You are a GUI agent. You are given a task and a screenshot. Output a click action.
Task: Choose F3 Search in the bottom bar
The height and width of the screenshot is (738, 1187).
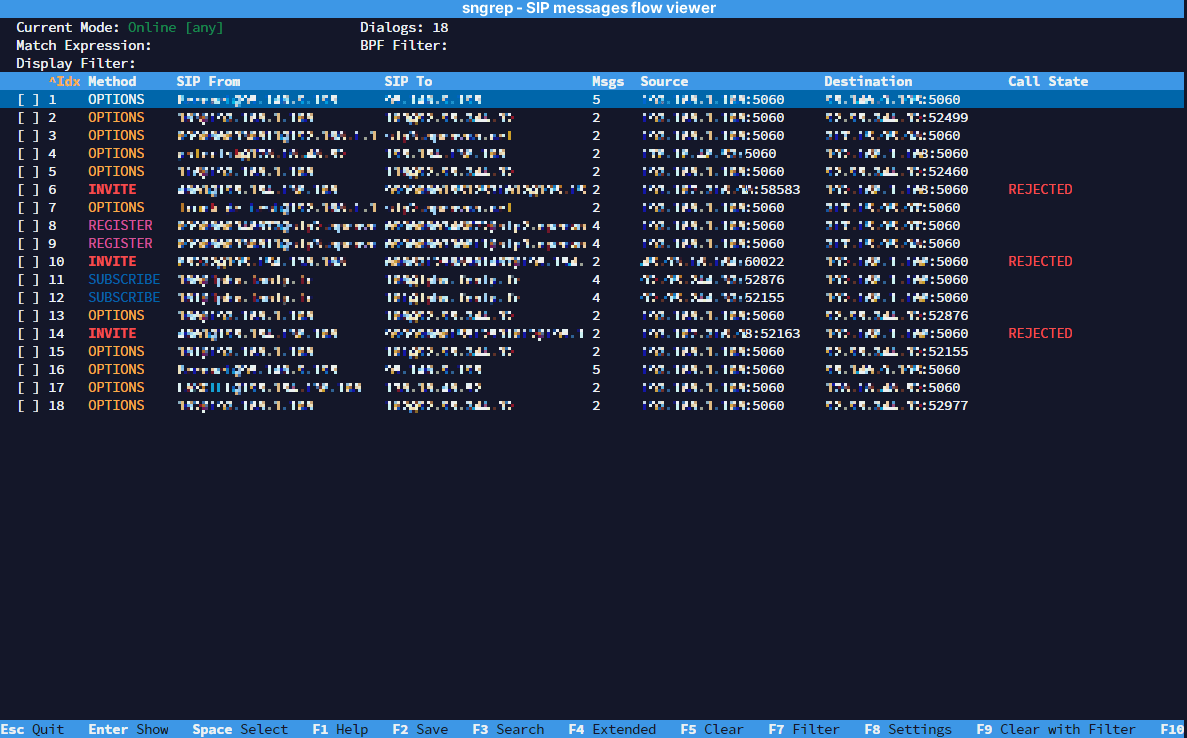point(508,730)
